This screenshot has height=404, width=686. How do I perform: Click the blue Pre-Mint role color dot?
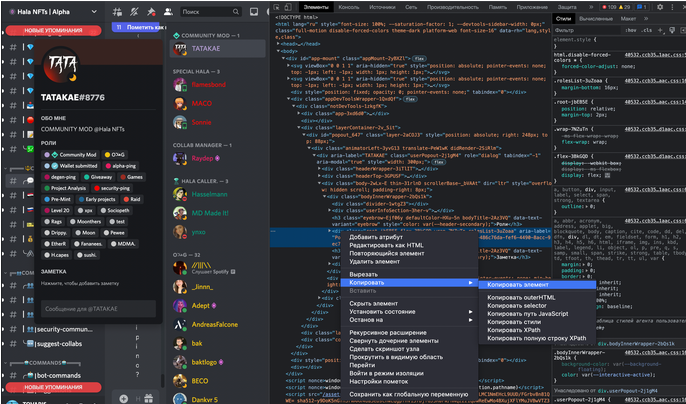tap(47, 199)
